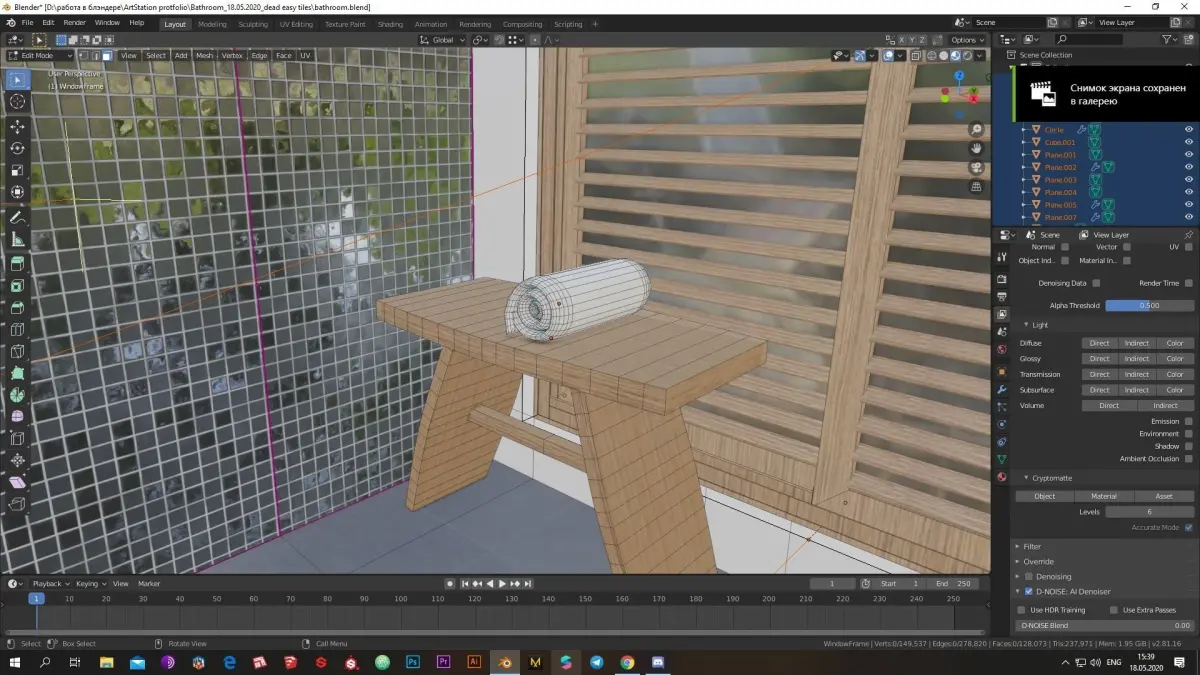Collapse the Cryptomatte panel
Screen dimensions: 1200x675
[1026, 478]
